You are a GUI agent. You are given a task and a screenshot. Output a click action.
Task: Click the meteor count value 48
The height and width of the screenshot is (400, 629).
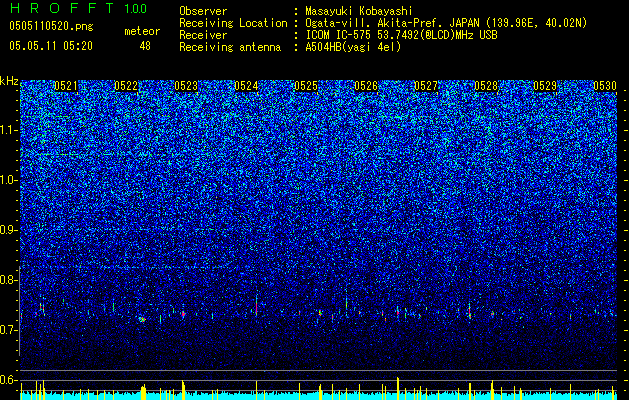(145, 46)
